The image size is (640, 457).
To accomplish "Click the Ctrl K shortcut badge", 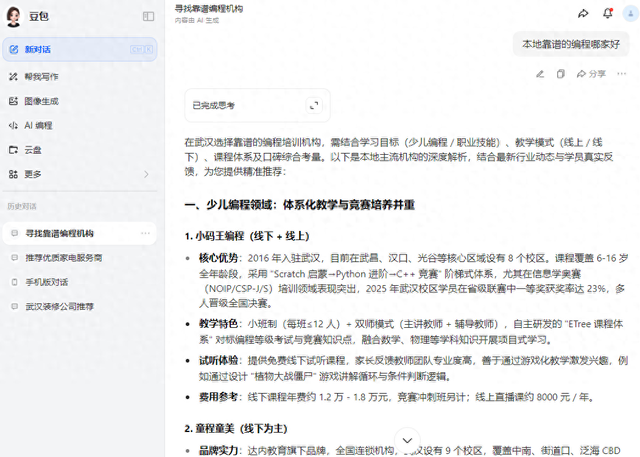I will coord(141,49).
